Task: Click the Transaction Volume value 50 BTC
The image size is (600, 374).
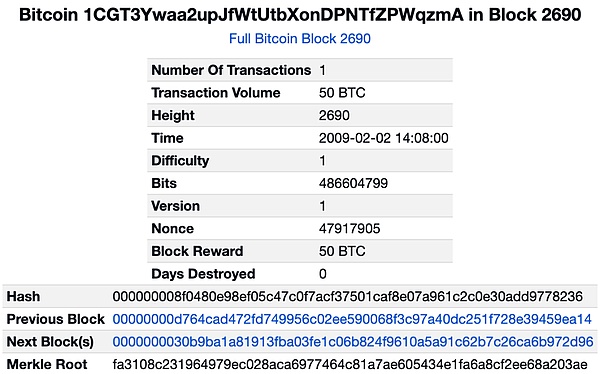Action: (x=342, y=93)
